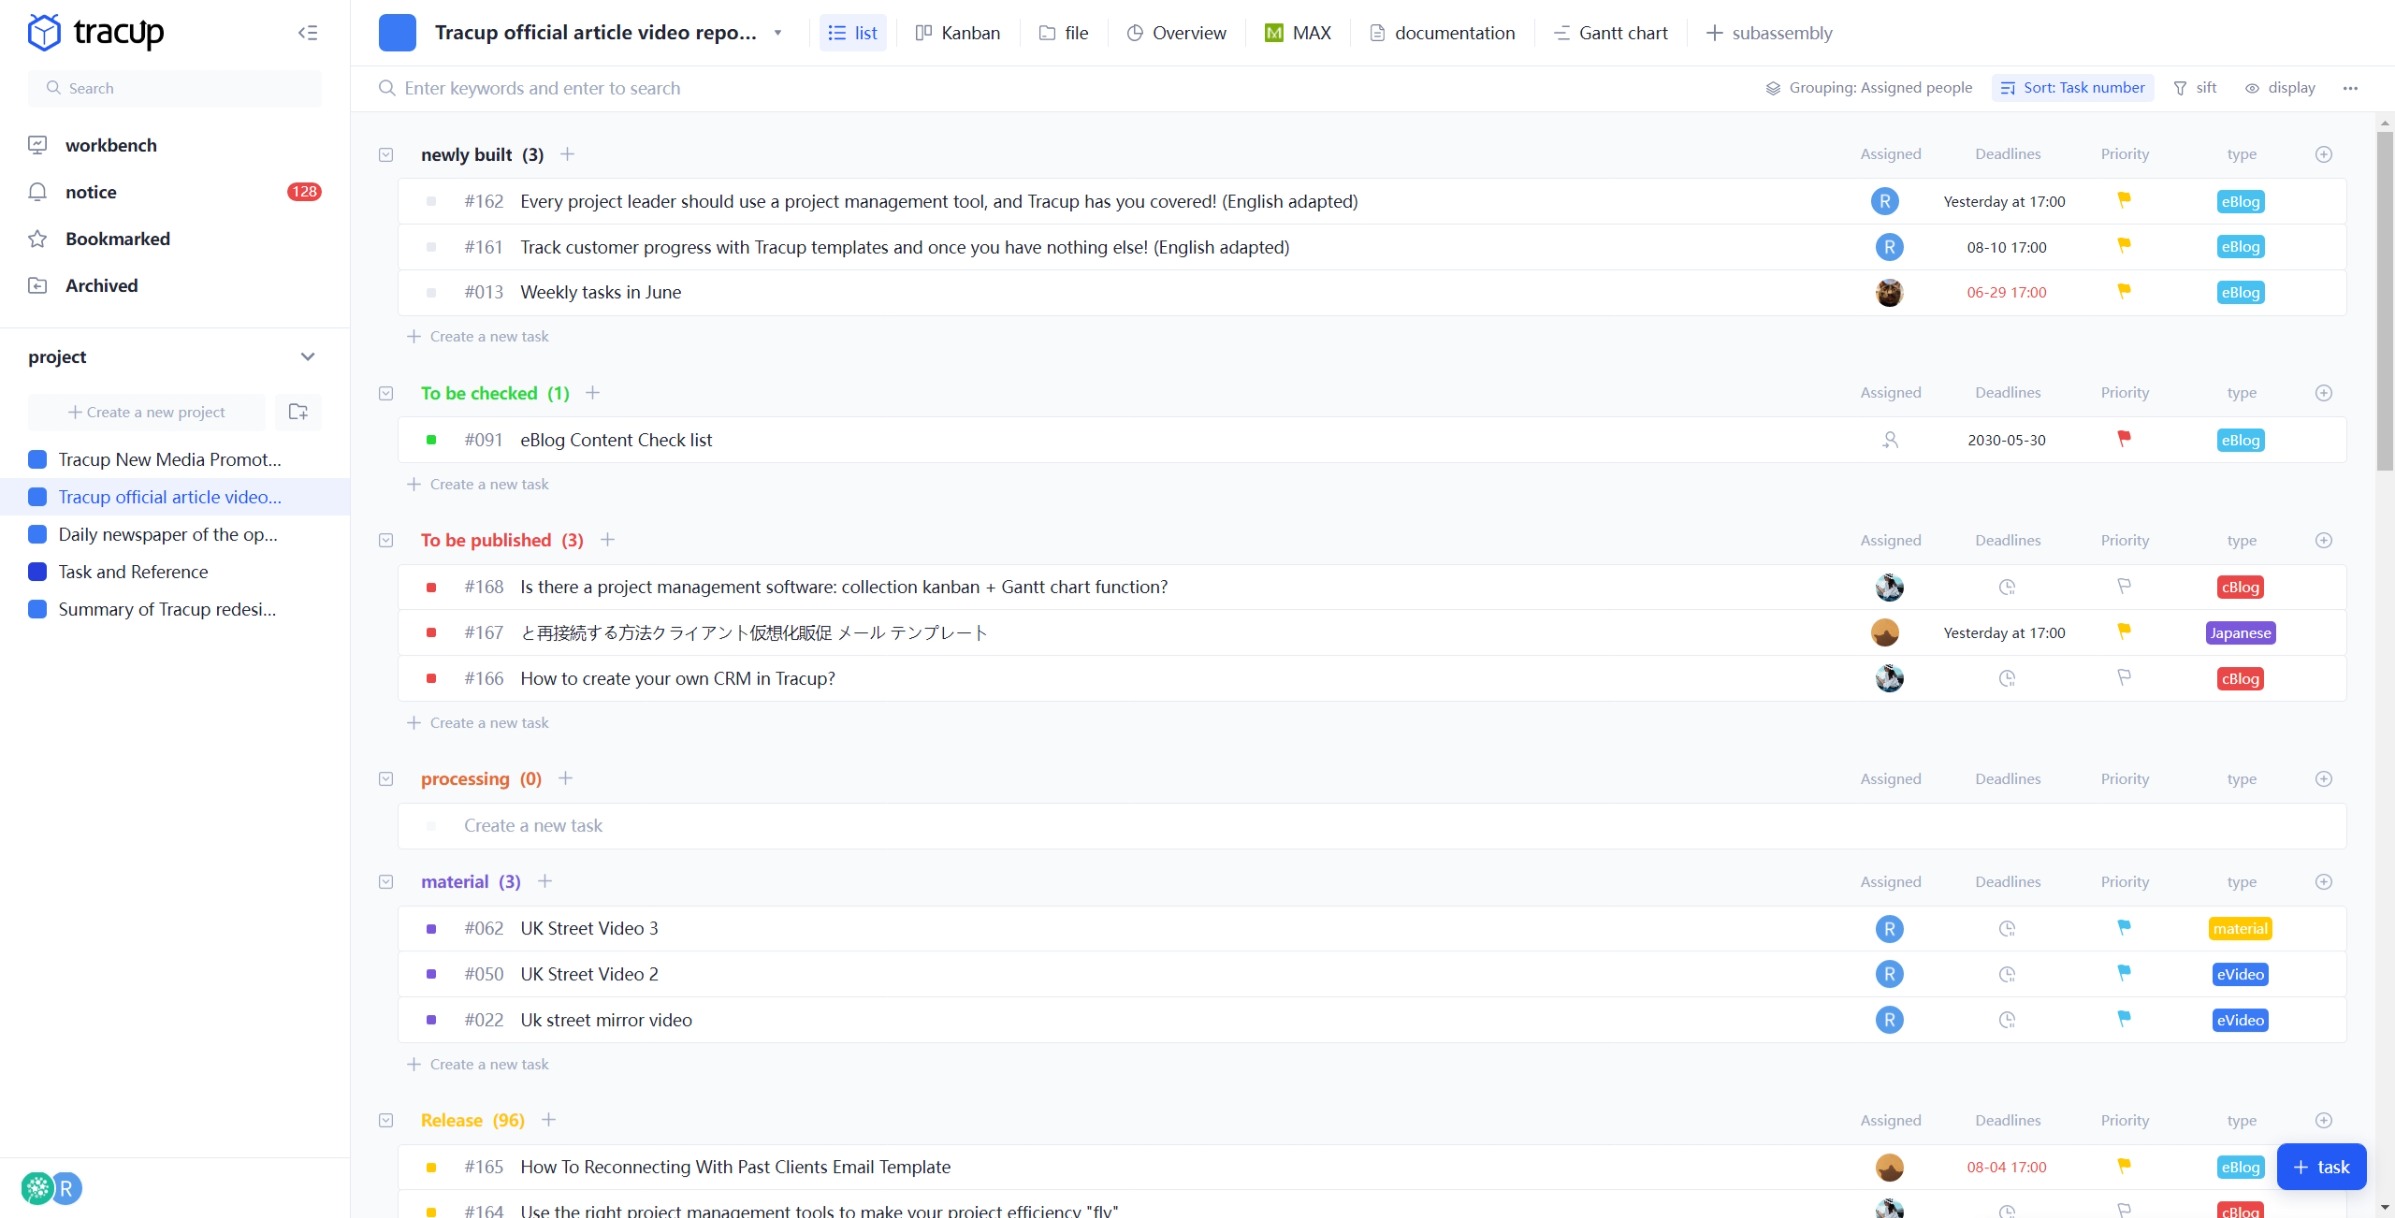The height and width of the screenshot is (1218, 2395).
Task: Add a task to To be checked group
Action: (592, 393)
